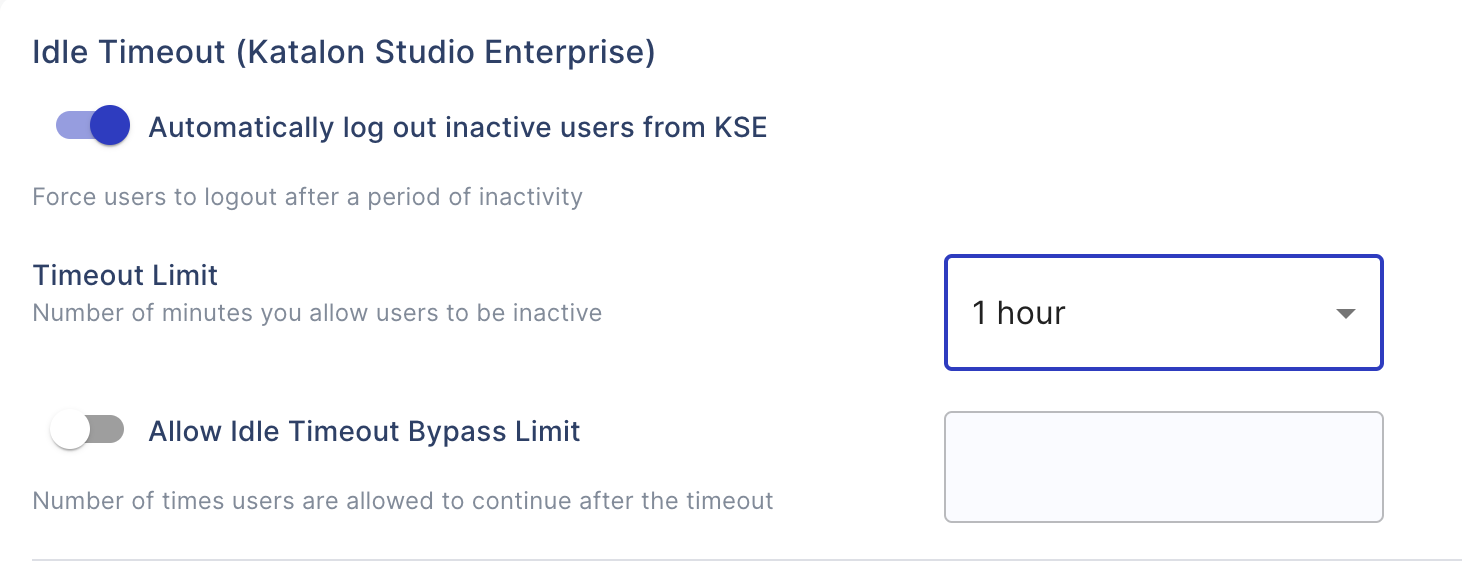Click the 'Number of times users are allowed' description

[x=403, y=500]
